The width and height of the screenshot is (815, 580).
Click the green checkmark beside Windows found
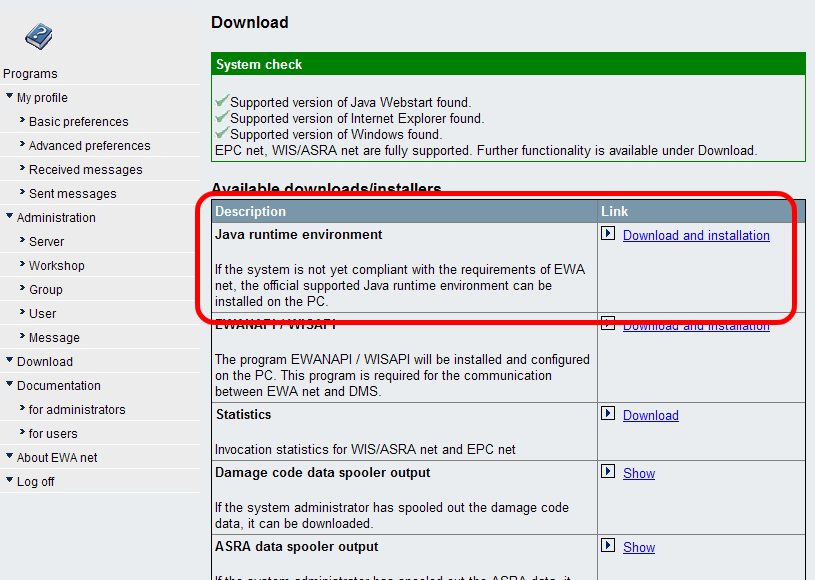(222, 133)
